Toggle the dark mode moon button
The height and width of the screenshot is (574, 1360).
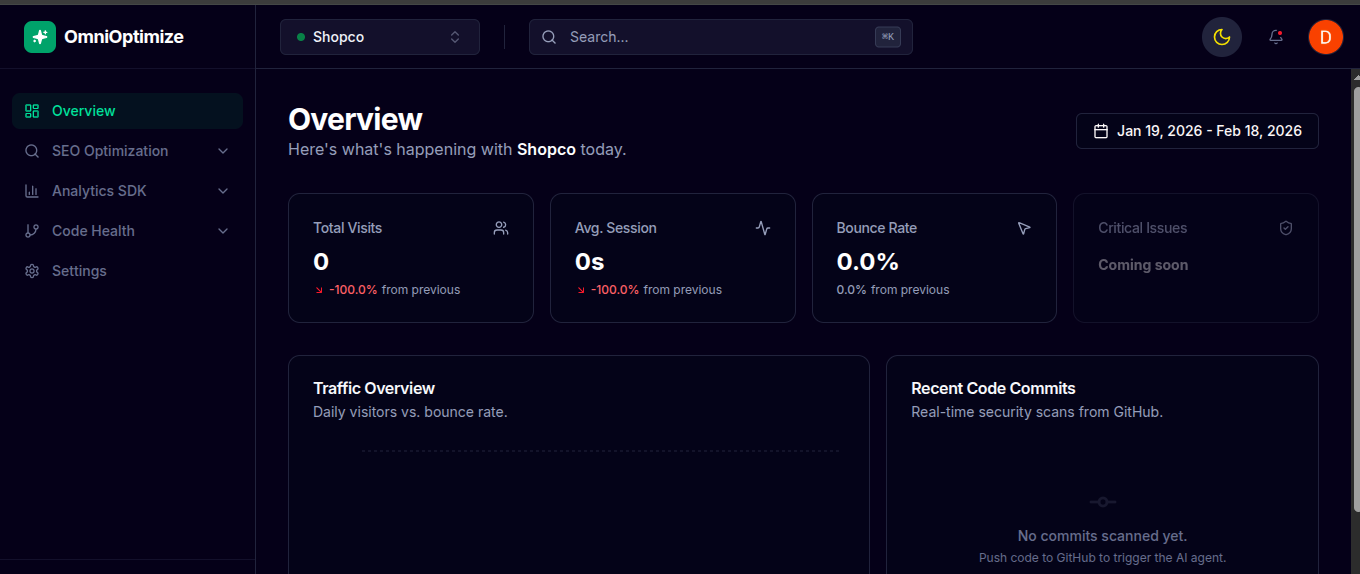(1221, 37)
